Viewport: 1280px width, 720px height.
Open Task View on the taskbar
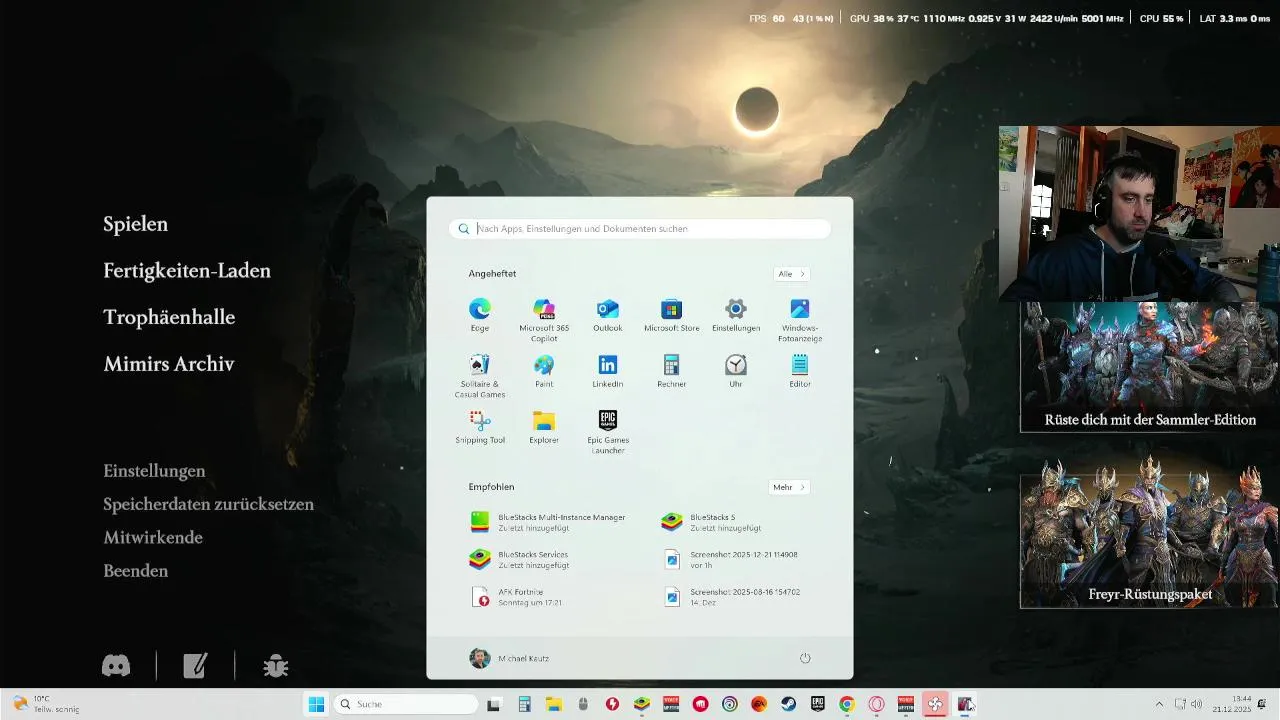494,704
